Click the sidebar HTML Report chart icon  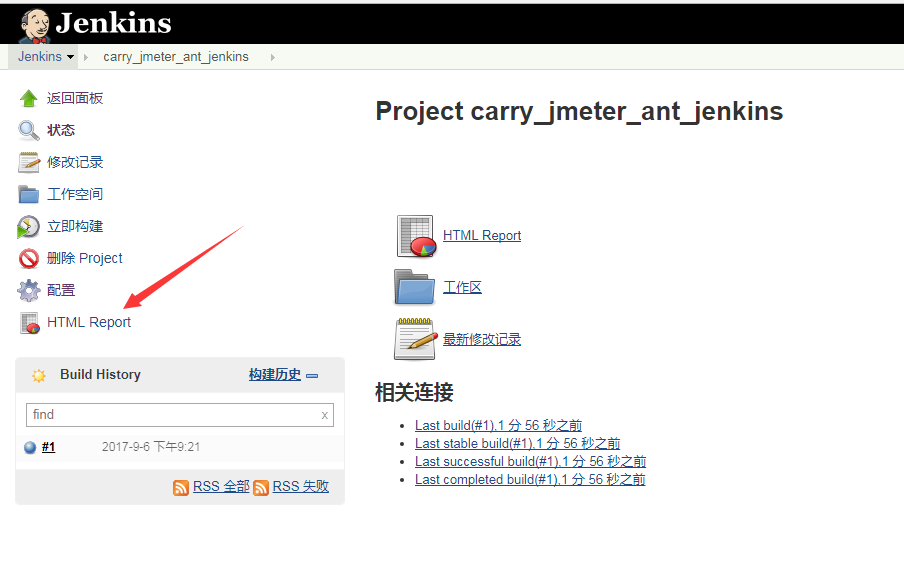pyautogui.click(x=29, y=323)
